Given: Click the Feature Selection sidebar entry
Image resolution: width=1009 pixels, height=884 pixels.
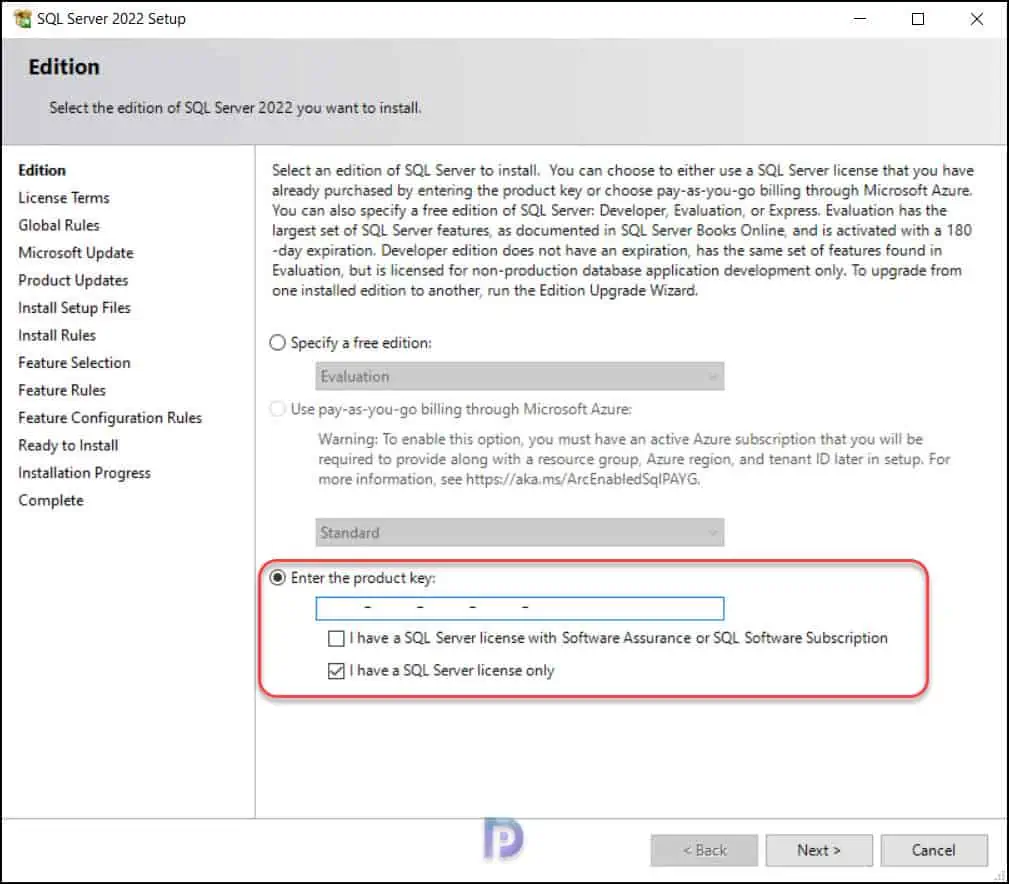Looking at the screenshot, I should point(74,363).
